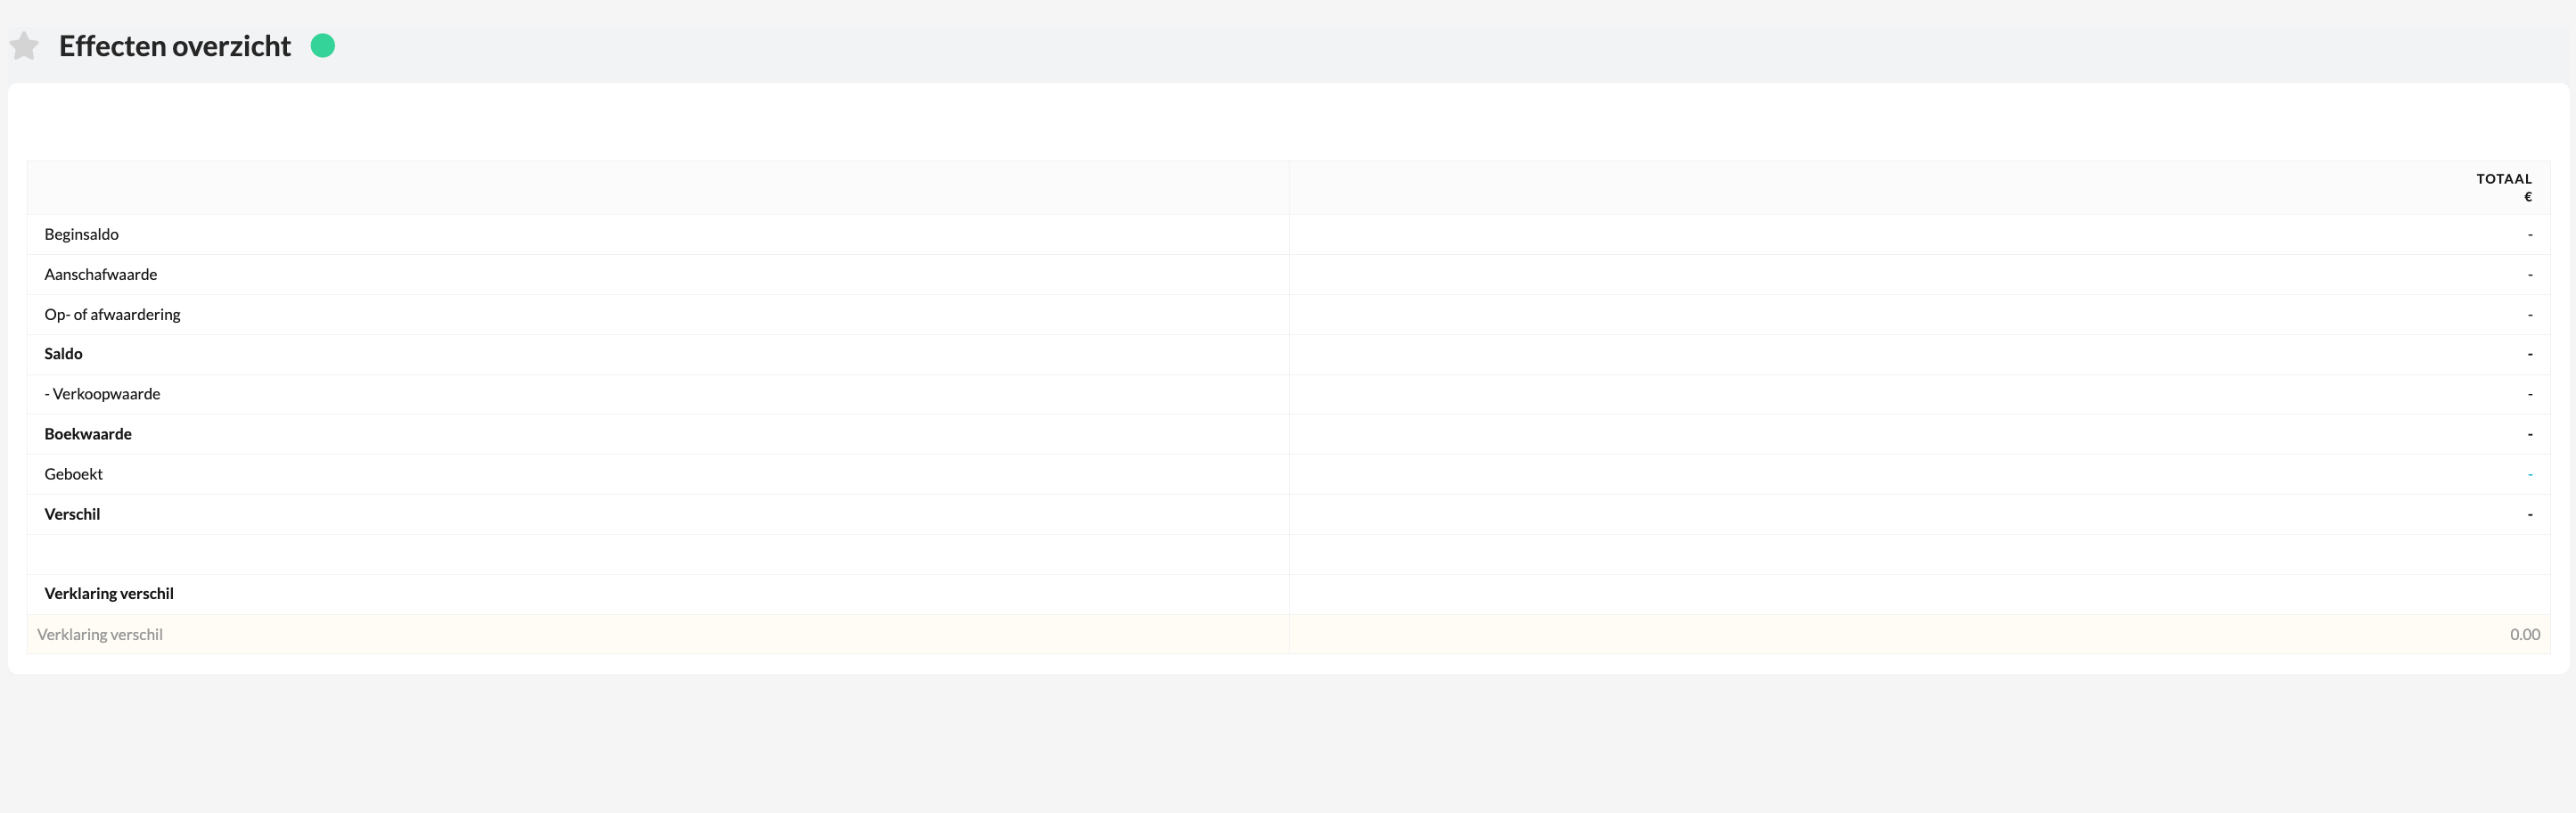Select the Beginsaldo row label
Viewport: 2576px width, 813px height.
[x=81, y=234]
